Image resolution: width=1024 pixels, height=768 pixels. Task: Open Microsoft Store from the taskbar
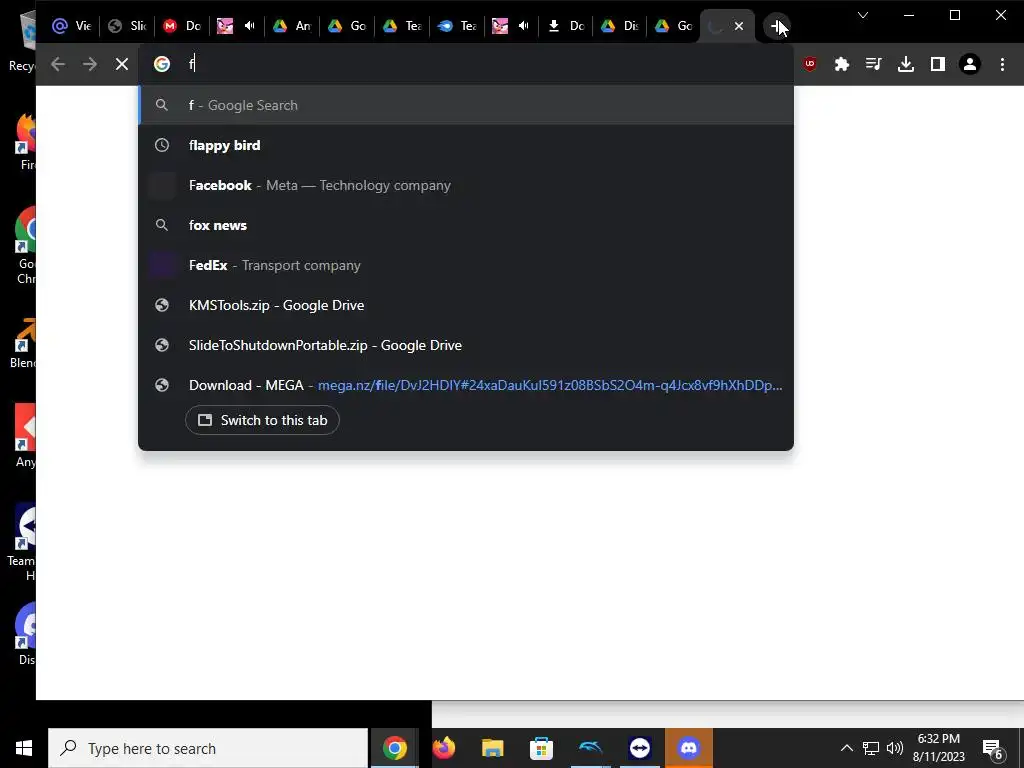[x=541, y=748]
